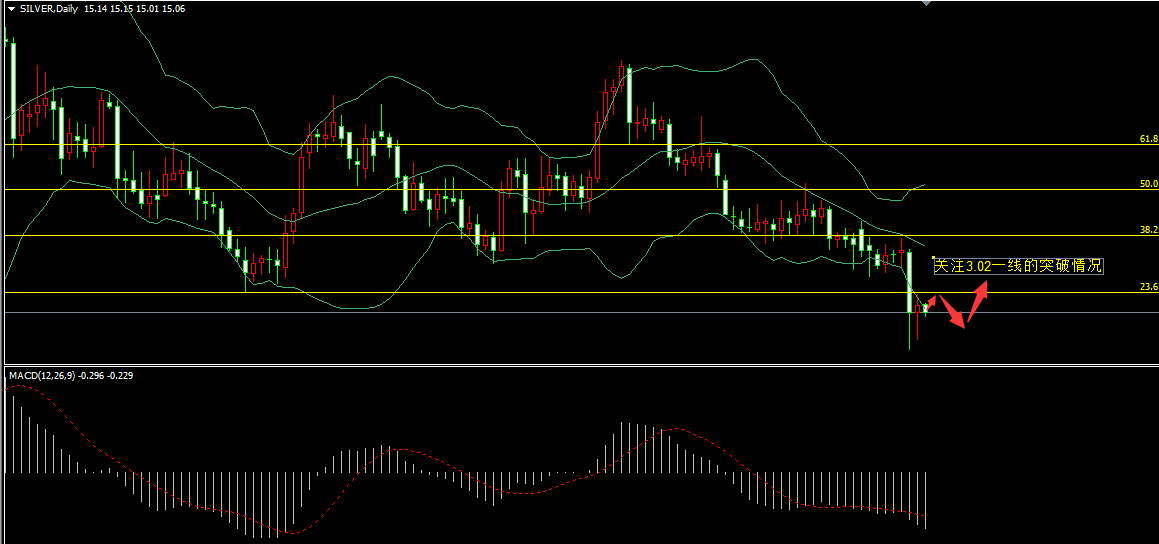The width and height of the screenshot is (1159, 544).
Task: Click the last long white candle breaking 23.6
Action: [910, 280]
